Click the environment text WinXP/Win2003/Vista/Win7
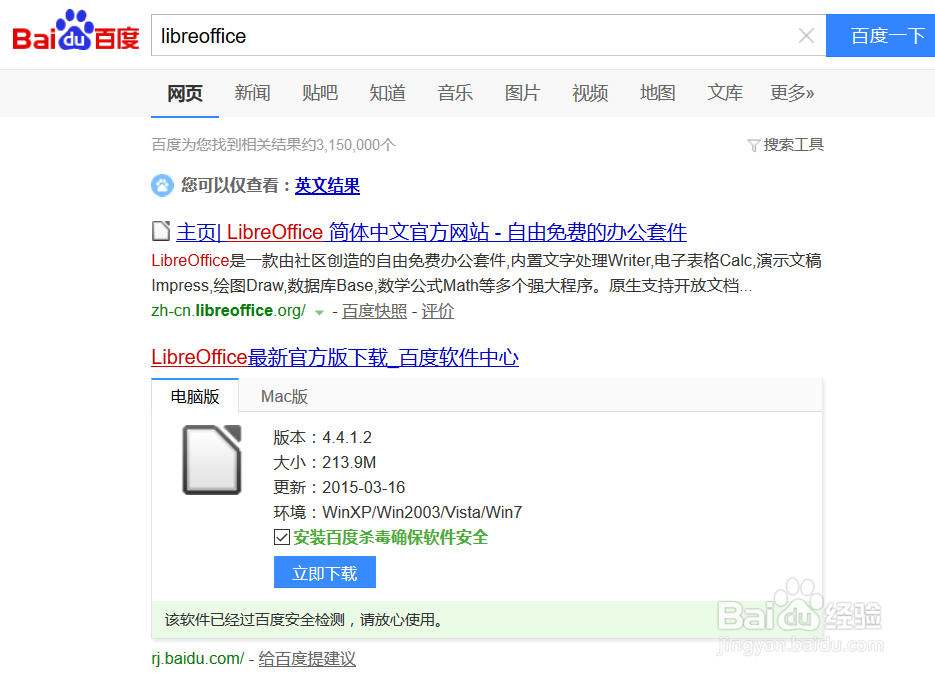Viewport: 935px width, 678px height. (x=422, y=513)
